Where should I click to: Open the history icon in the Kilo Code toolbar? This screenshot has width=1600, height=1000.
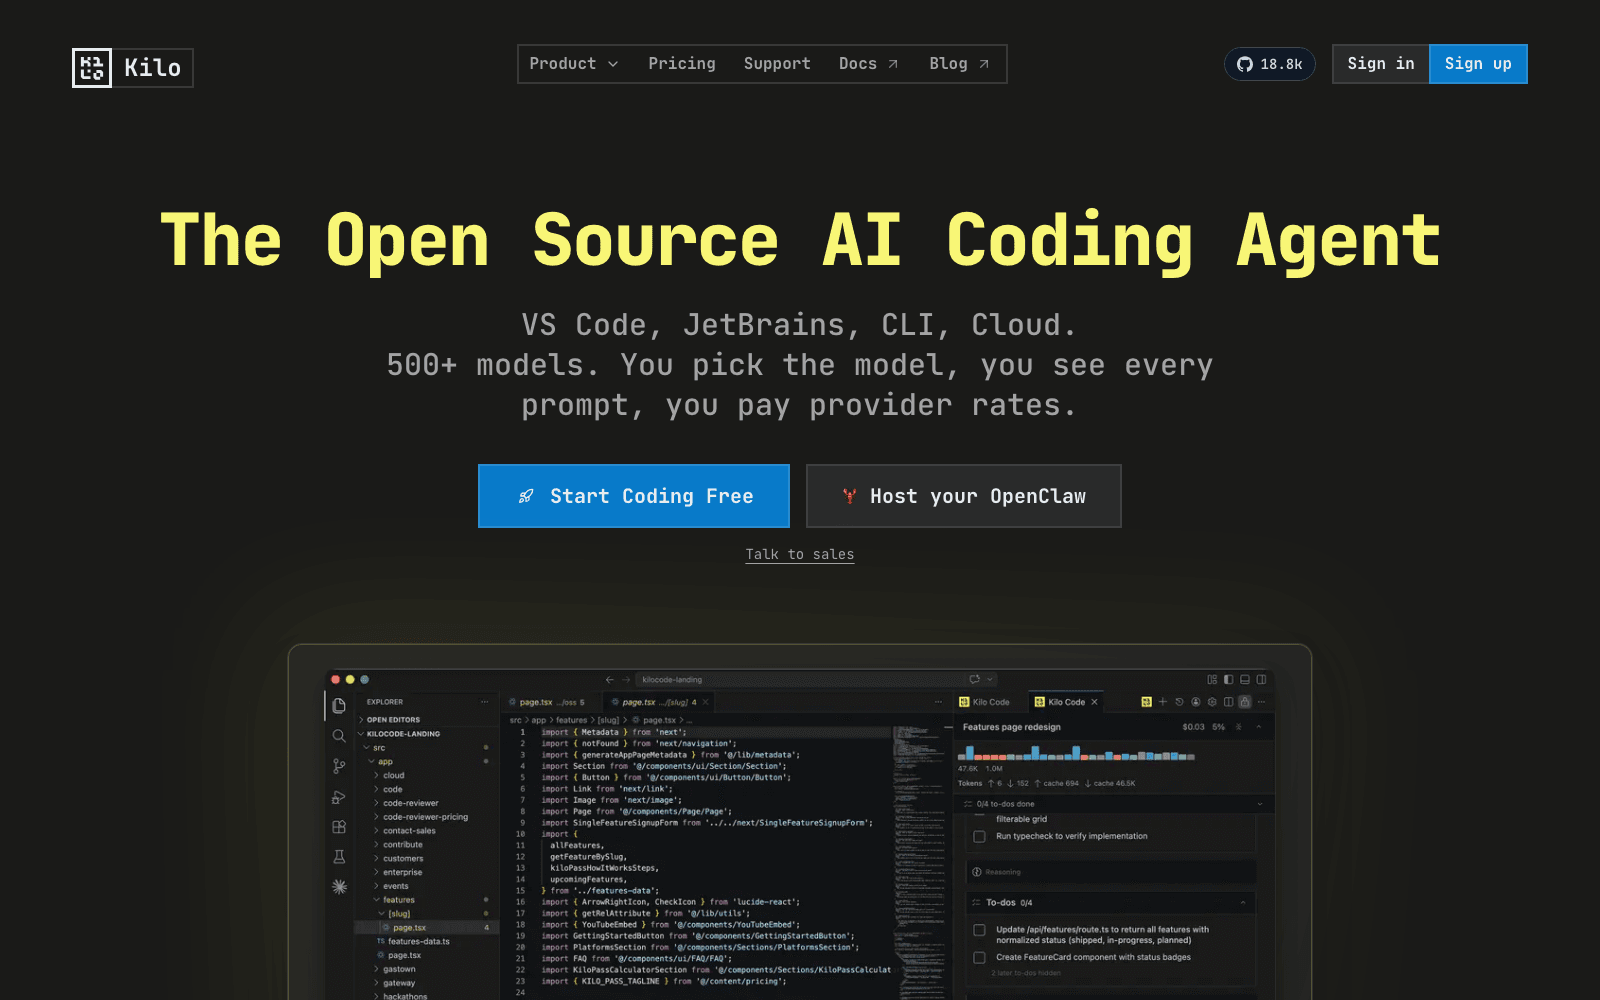click(x=1179, y=702)
